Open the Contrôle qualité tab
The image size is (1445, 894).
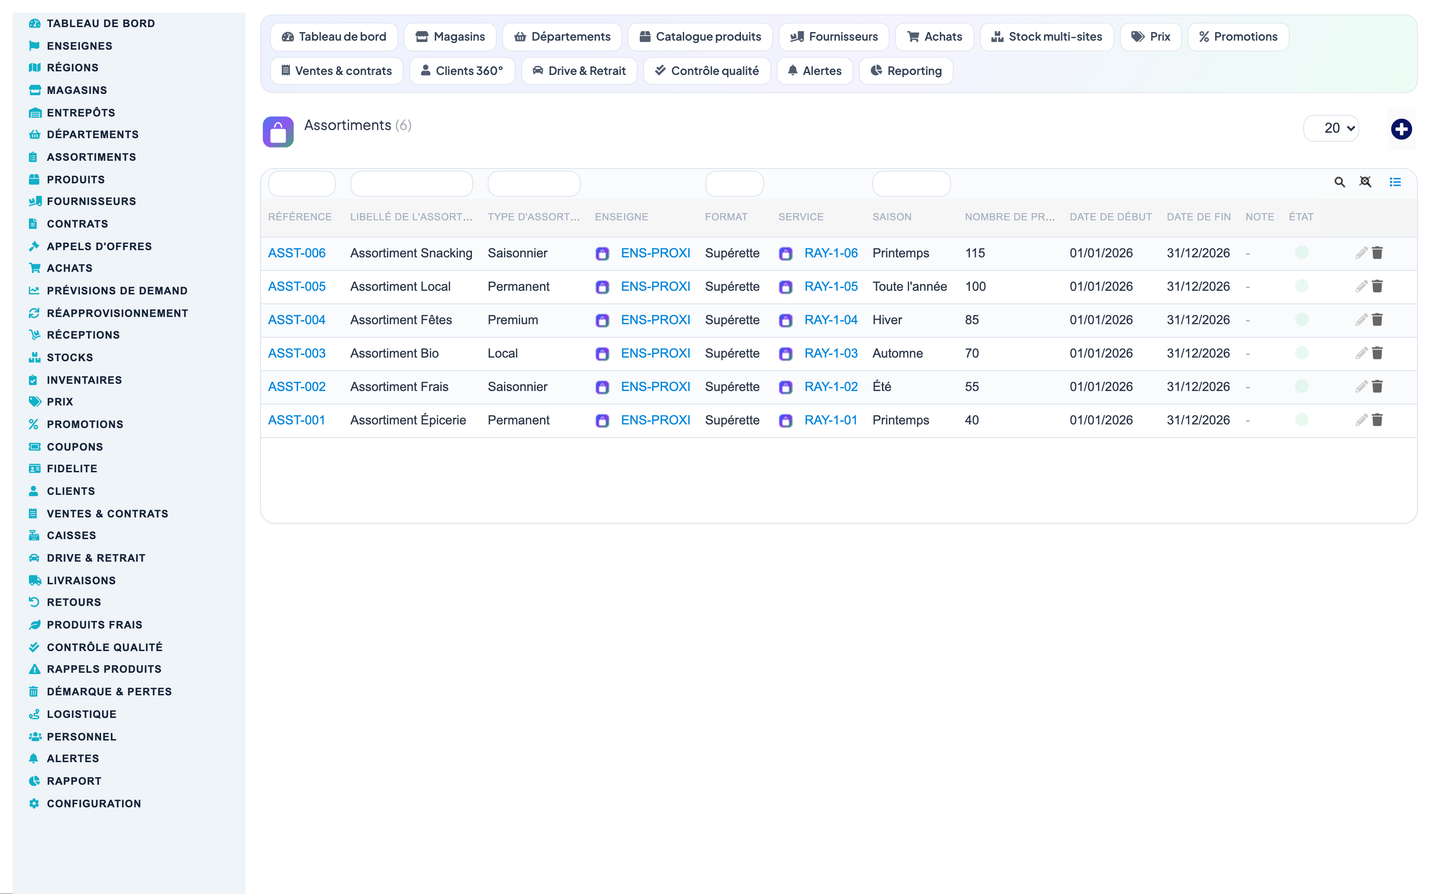[707, 71]
